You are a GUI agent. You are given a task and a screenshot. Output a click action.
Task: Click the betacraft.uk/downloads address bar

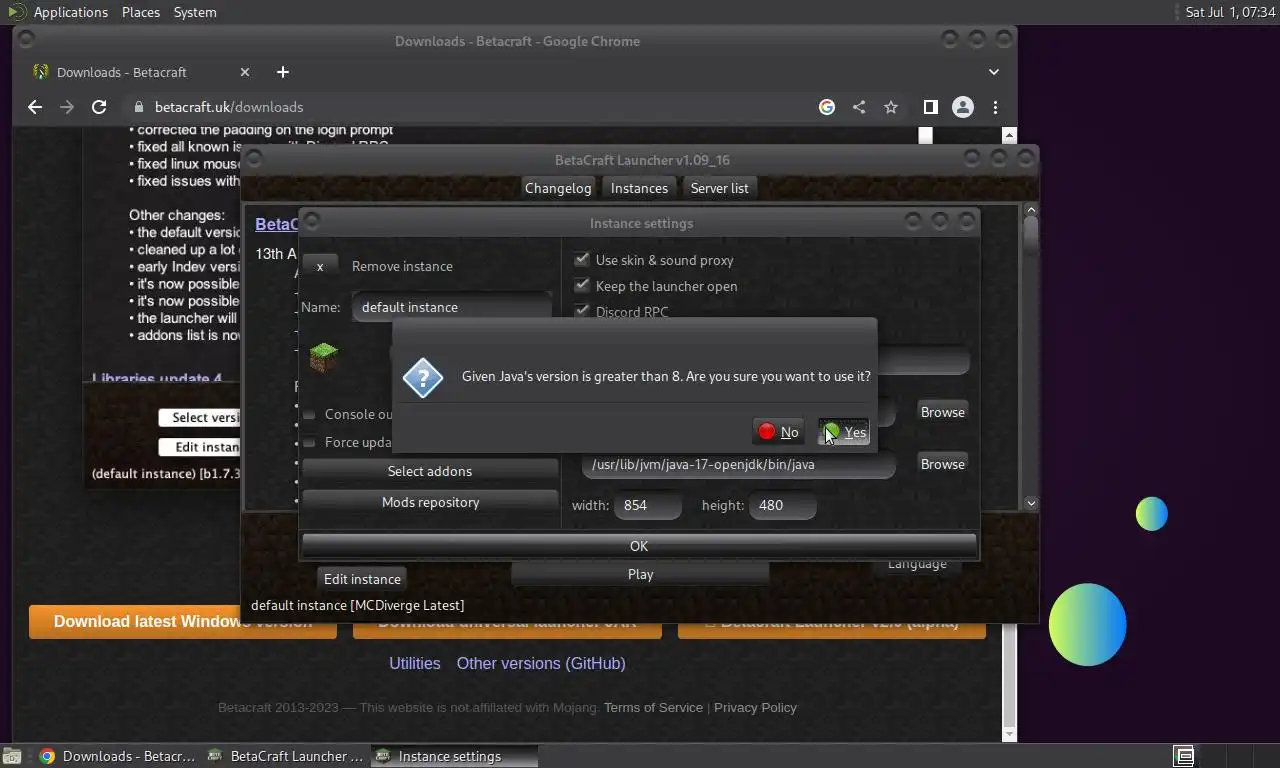[x=470, y=107]
